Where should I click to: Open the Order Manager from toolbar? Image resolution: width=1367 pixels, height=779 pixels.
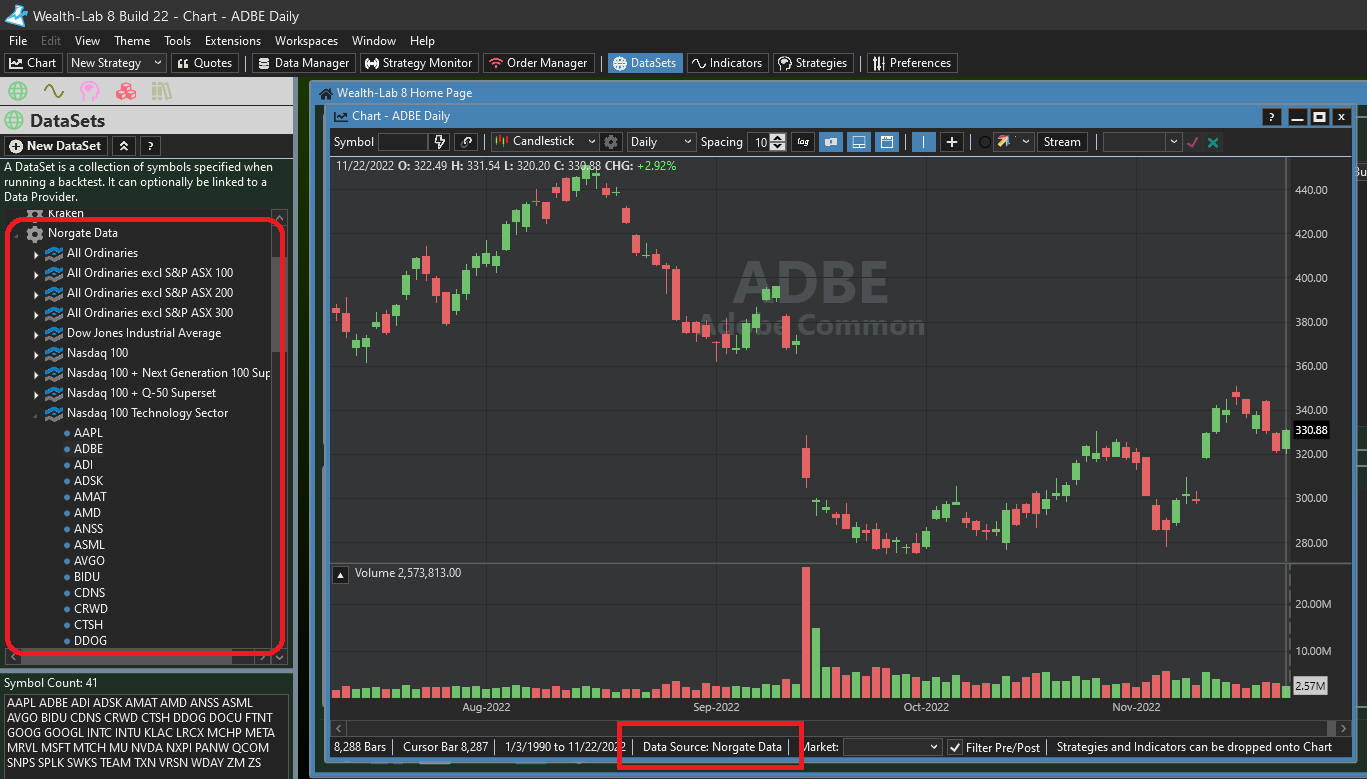click(x=539, y=63)
